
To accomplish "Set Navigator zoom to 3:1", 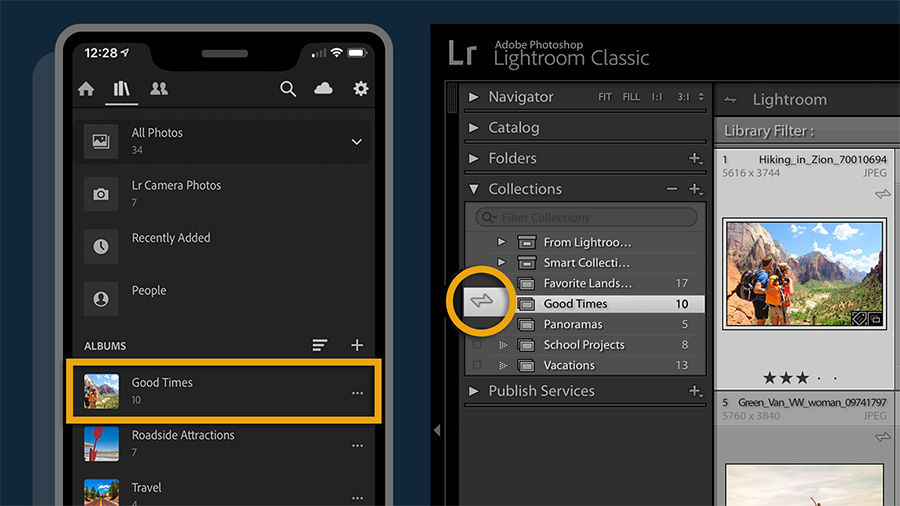I will (x=683, y=97).
